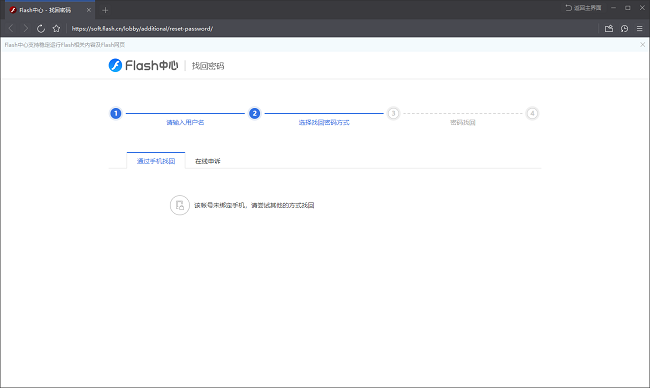Close the Flash中心 browser tab
This screenshot has height=388, width=650.
point(88,10)
